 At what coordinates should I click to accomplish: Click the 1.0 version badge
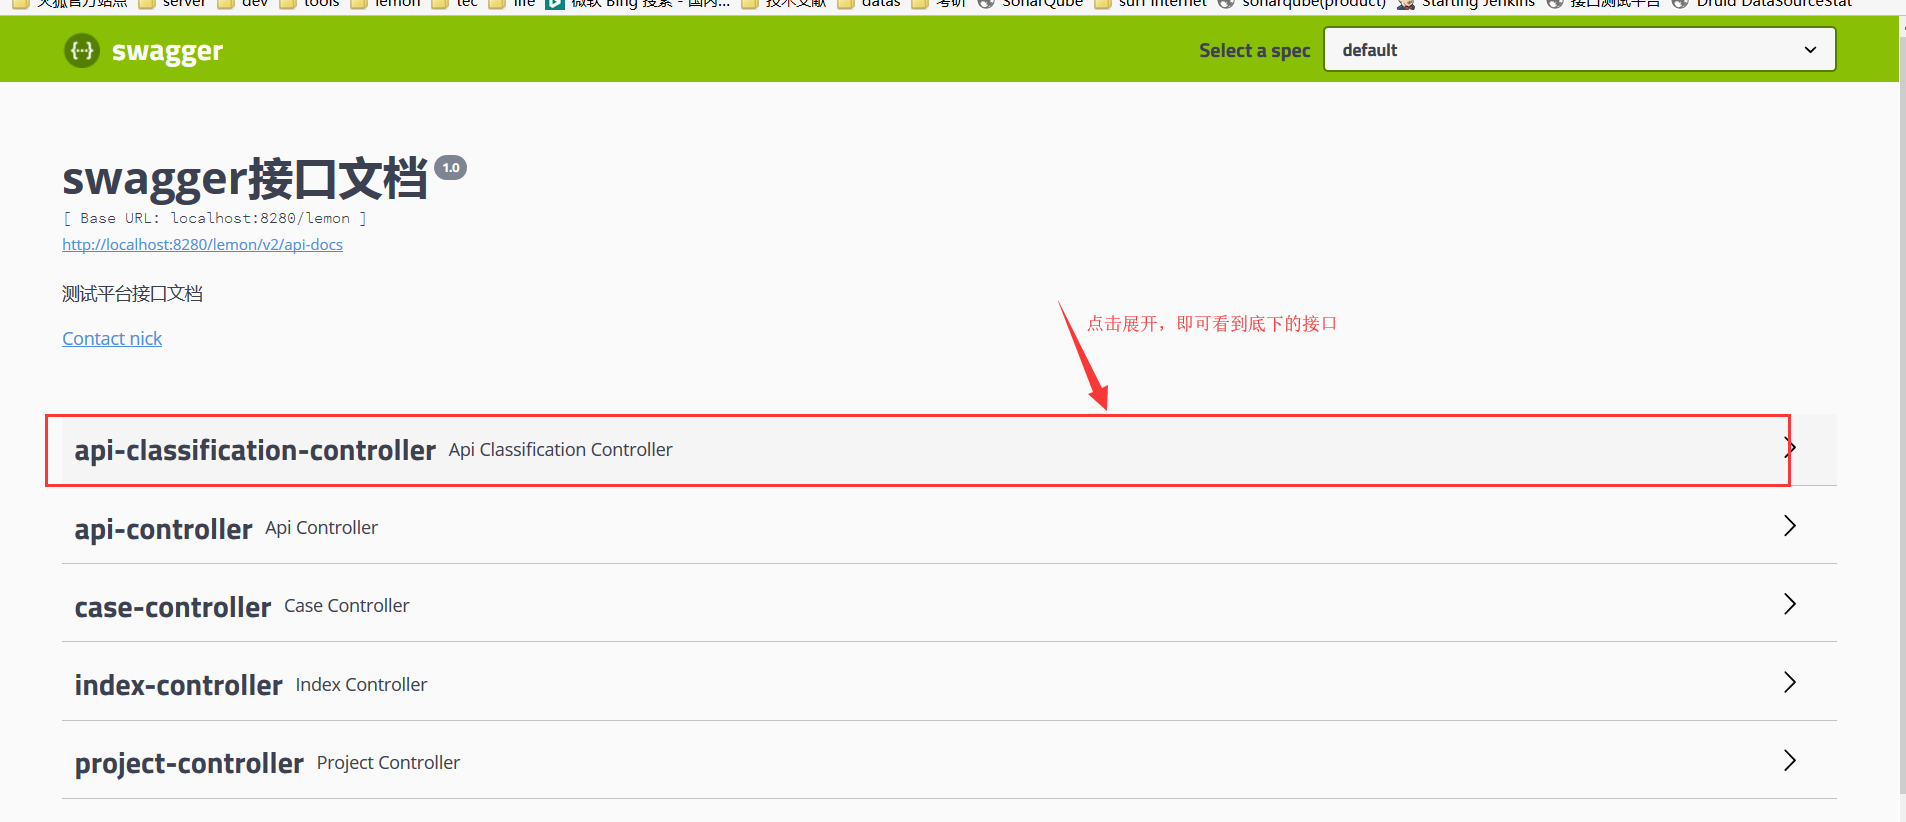coord(451,168)
